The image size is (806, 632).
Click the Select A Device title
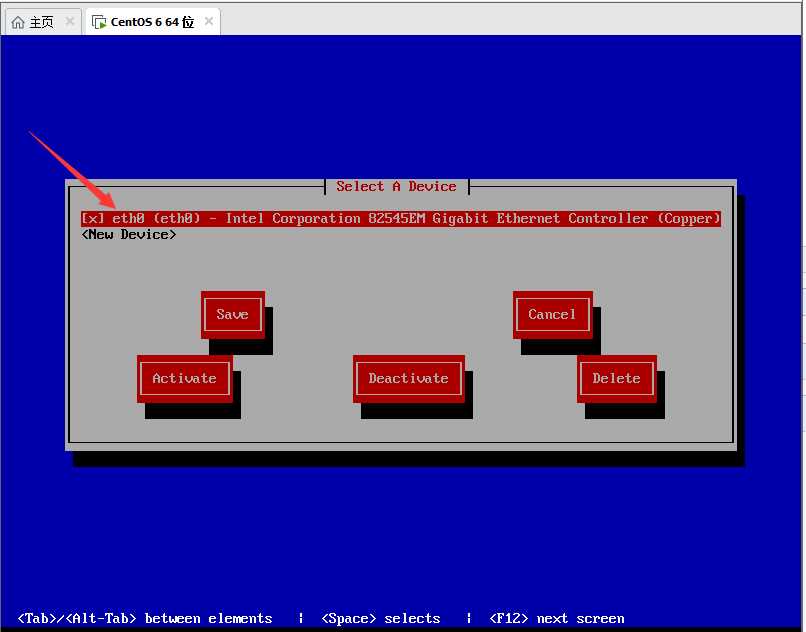(x=396, y=186)
